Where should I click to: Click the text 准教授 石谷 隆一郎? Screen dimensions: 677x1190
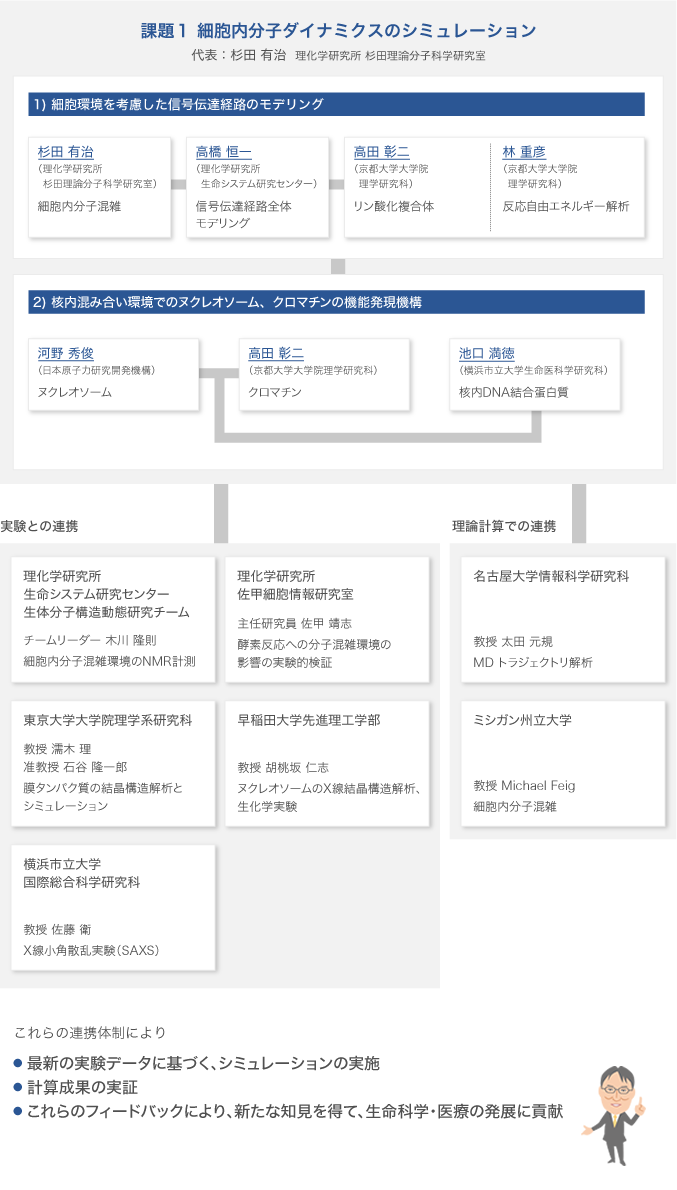(75, 767)
